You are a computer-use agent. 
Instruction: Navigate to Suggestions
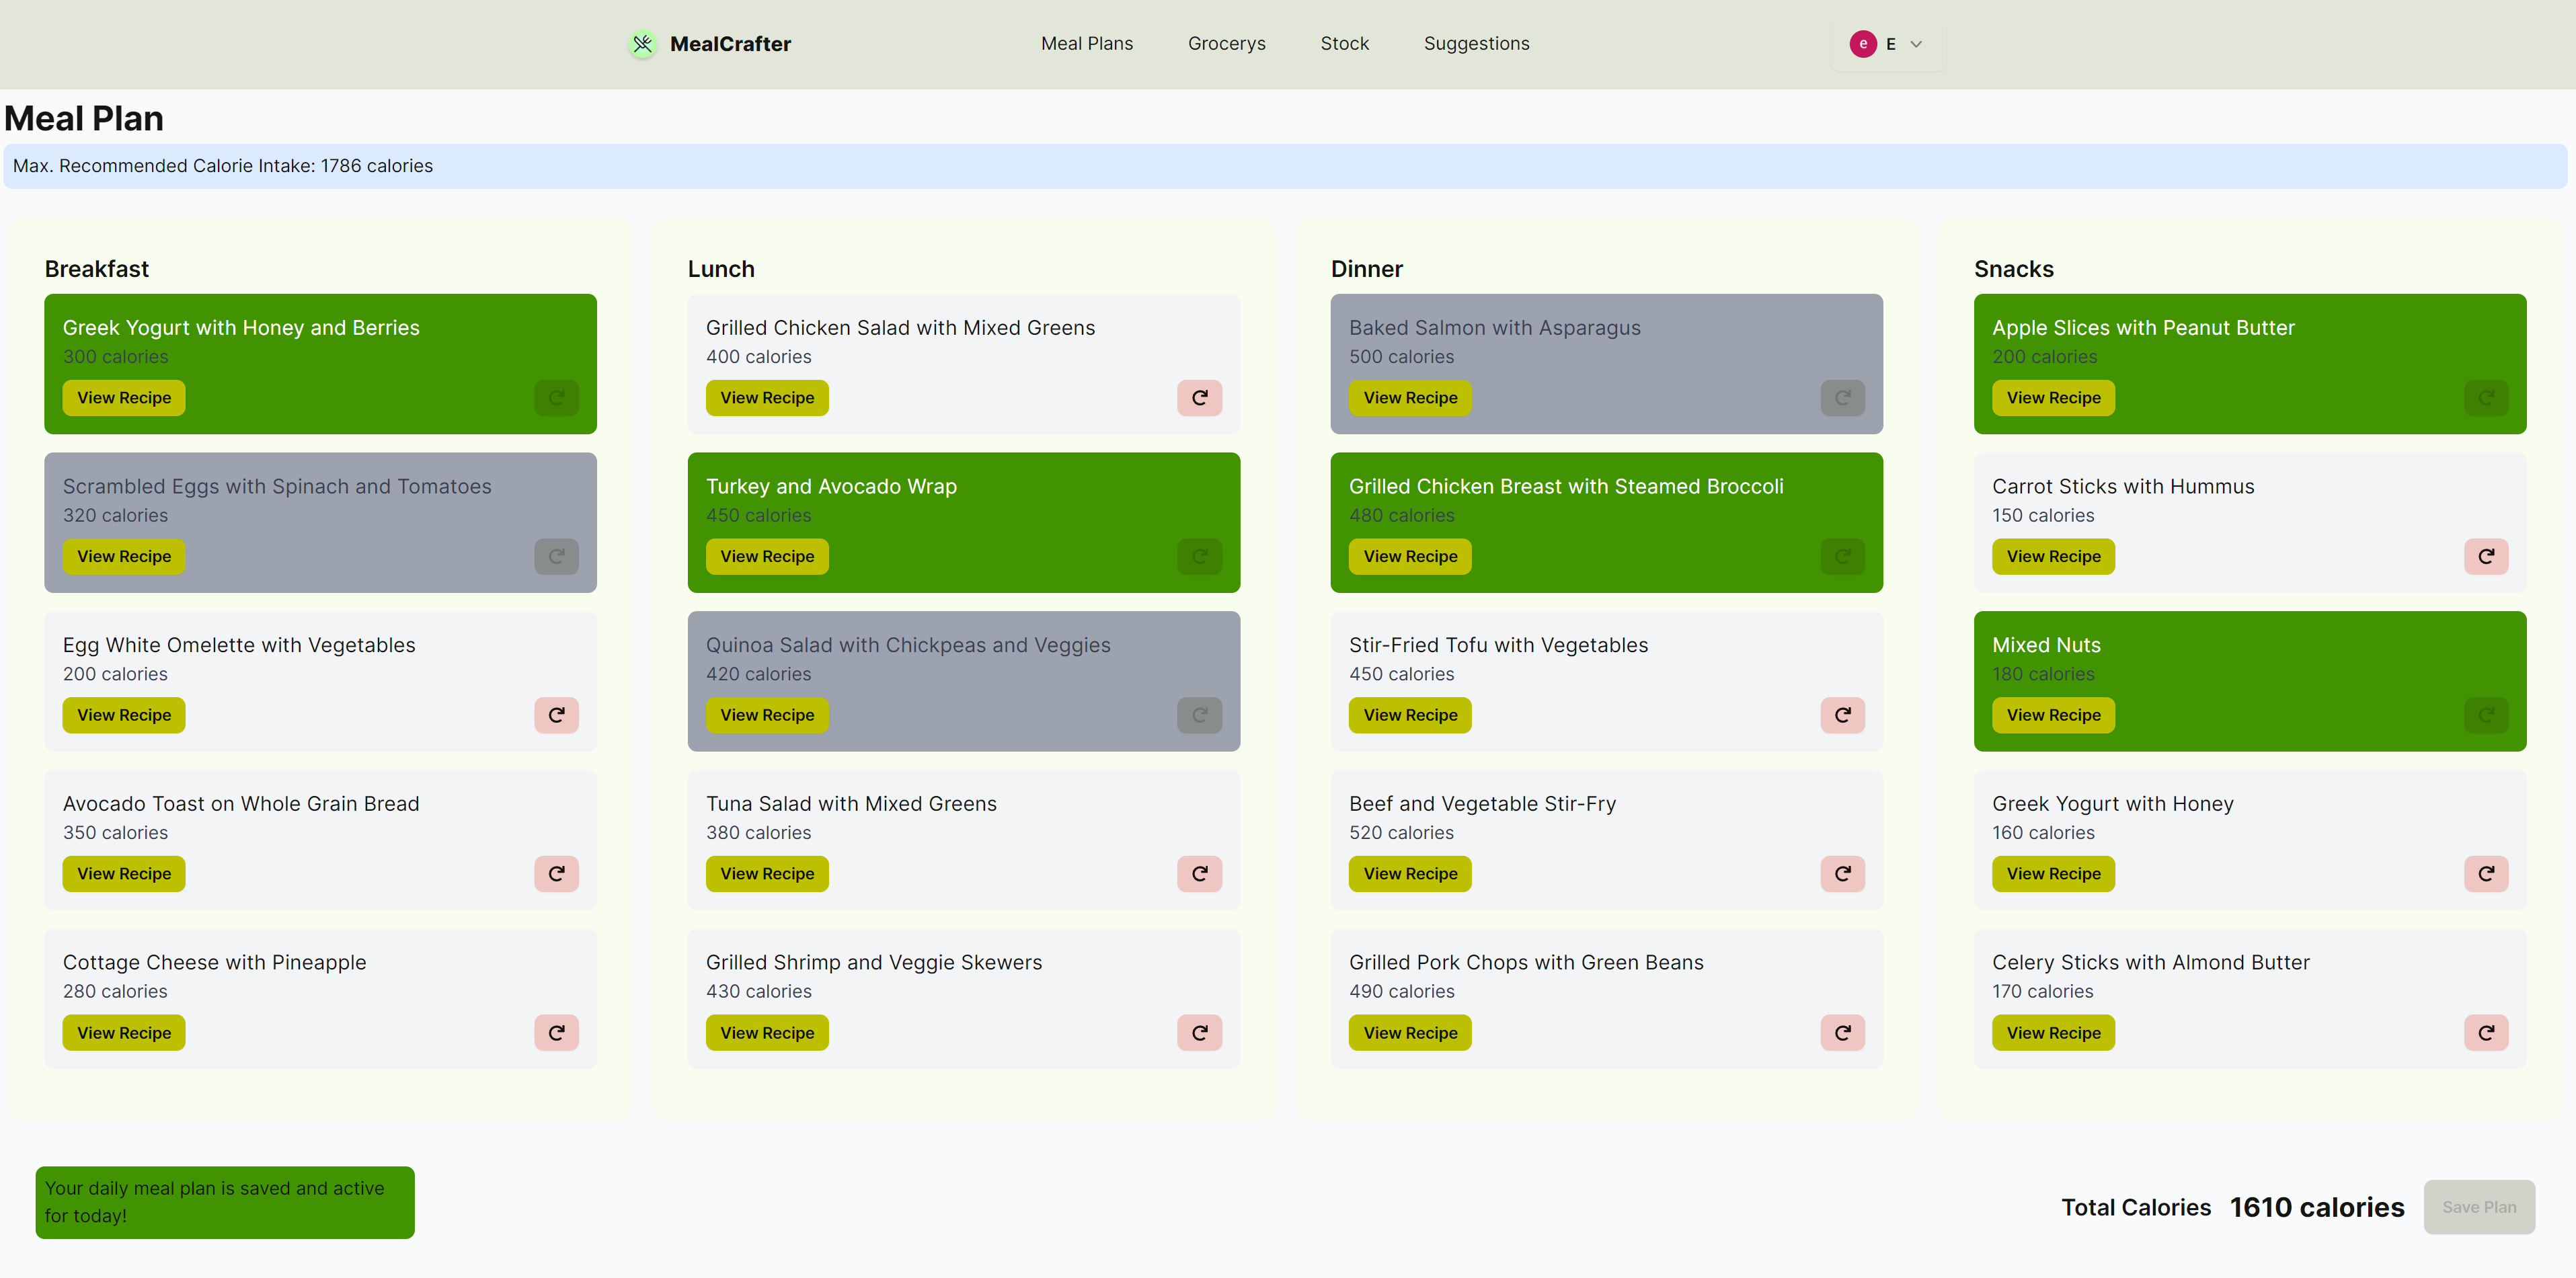point(1476,44)
